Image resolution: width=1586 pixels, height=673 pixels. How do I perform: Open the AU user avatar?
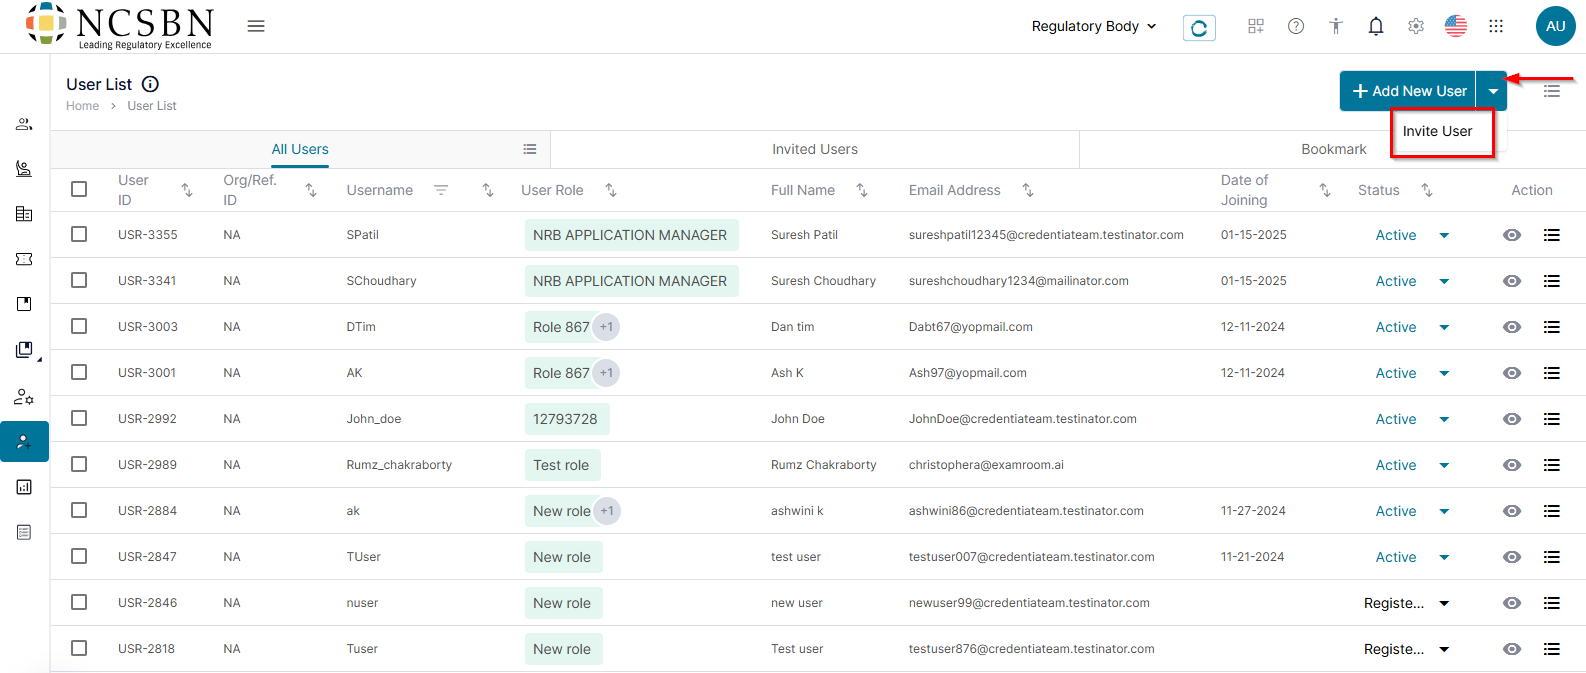pyautogui.click(x=1555, y=26)
